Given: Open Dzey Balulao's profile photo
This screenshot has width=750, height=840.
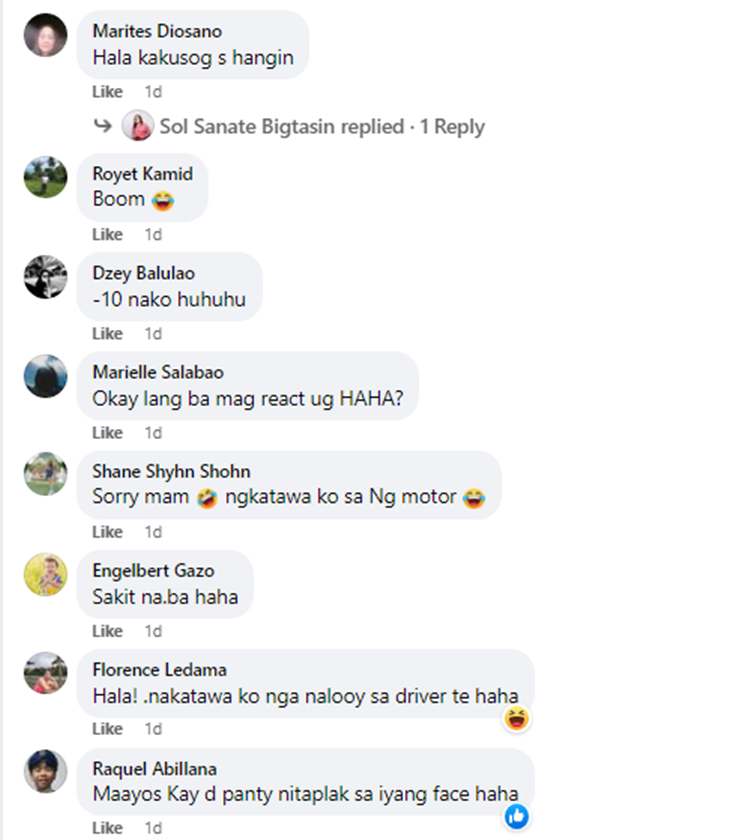Looking at the screenshot, I should (46, 277).
